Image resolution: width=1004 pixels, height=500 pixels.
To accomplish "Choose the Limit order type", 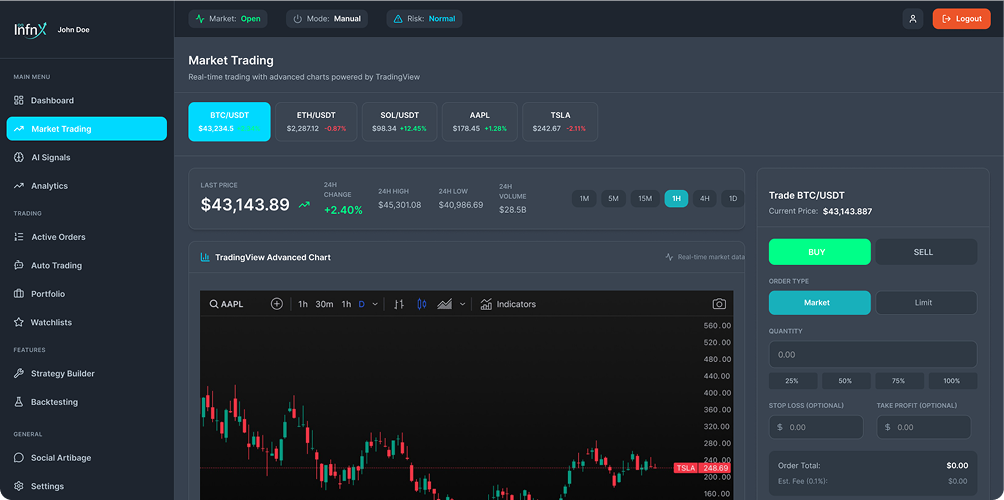I will point(926,302).
